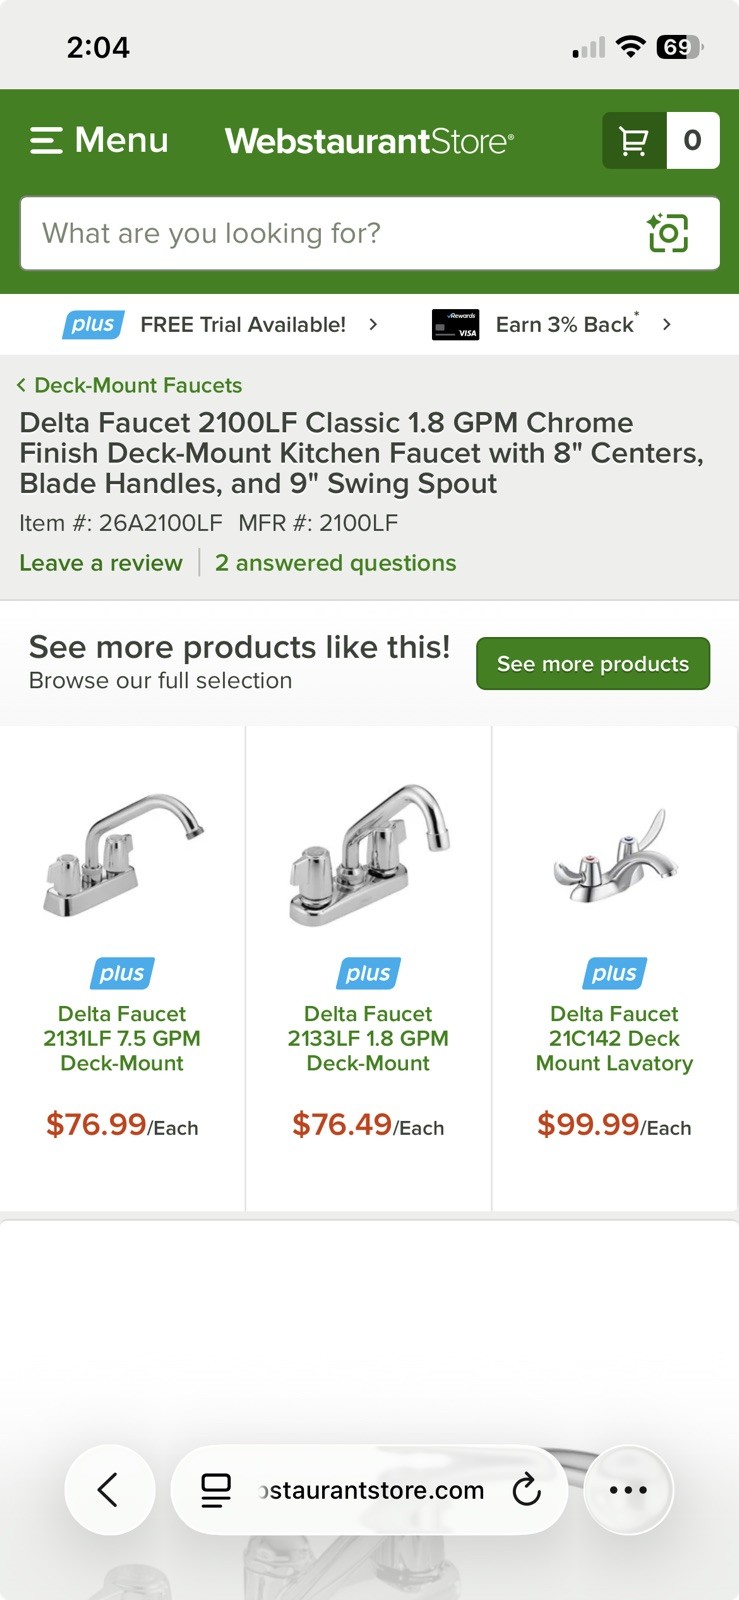Tap the Rewards Visa card icon
This screenshot has height=1600, width=739.
pyautogui.click(x=455, y=325)
